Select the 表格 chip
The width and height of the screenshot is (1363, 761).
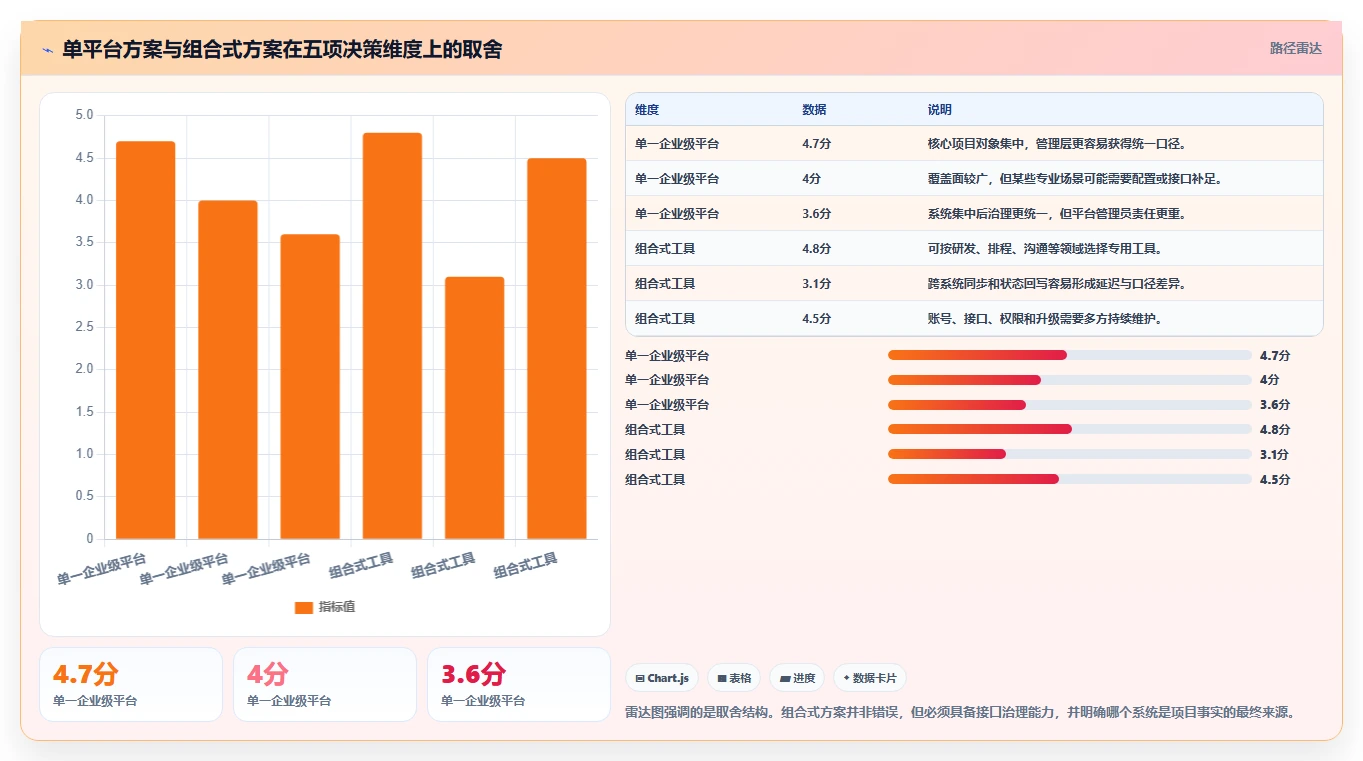tap(734, 678)
